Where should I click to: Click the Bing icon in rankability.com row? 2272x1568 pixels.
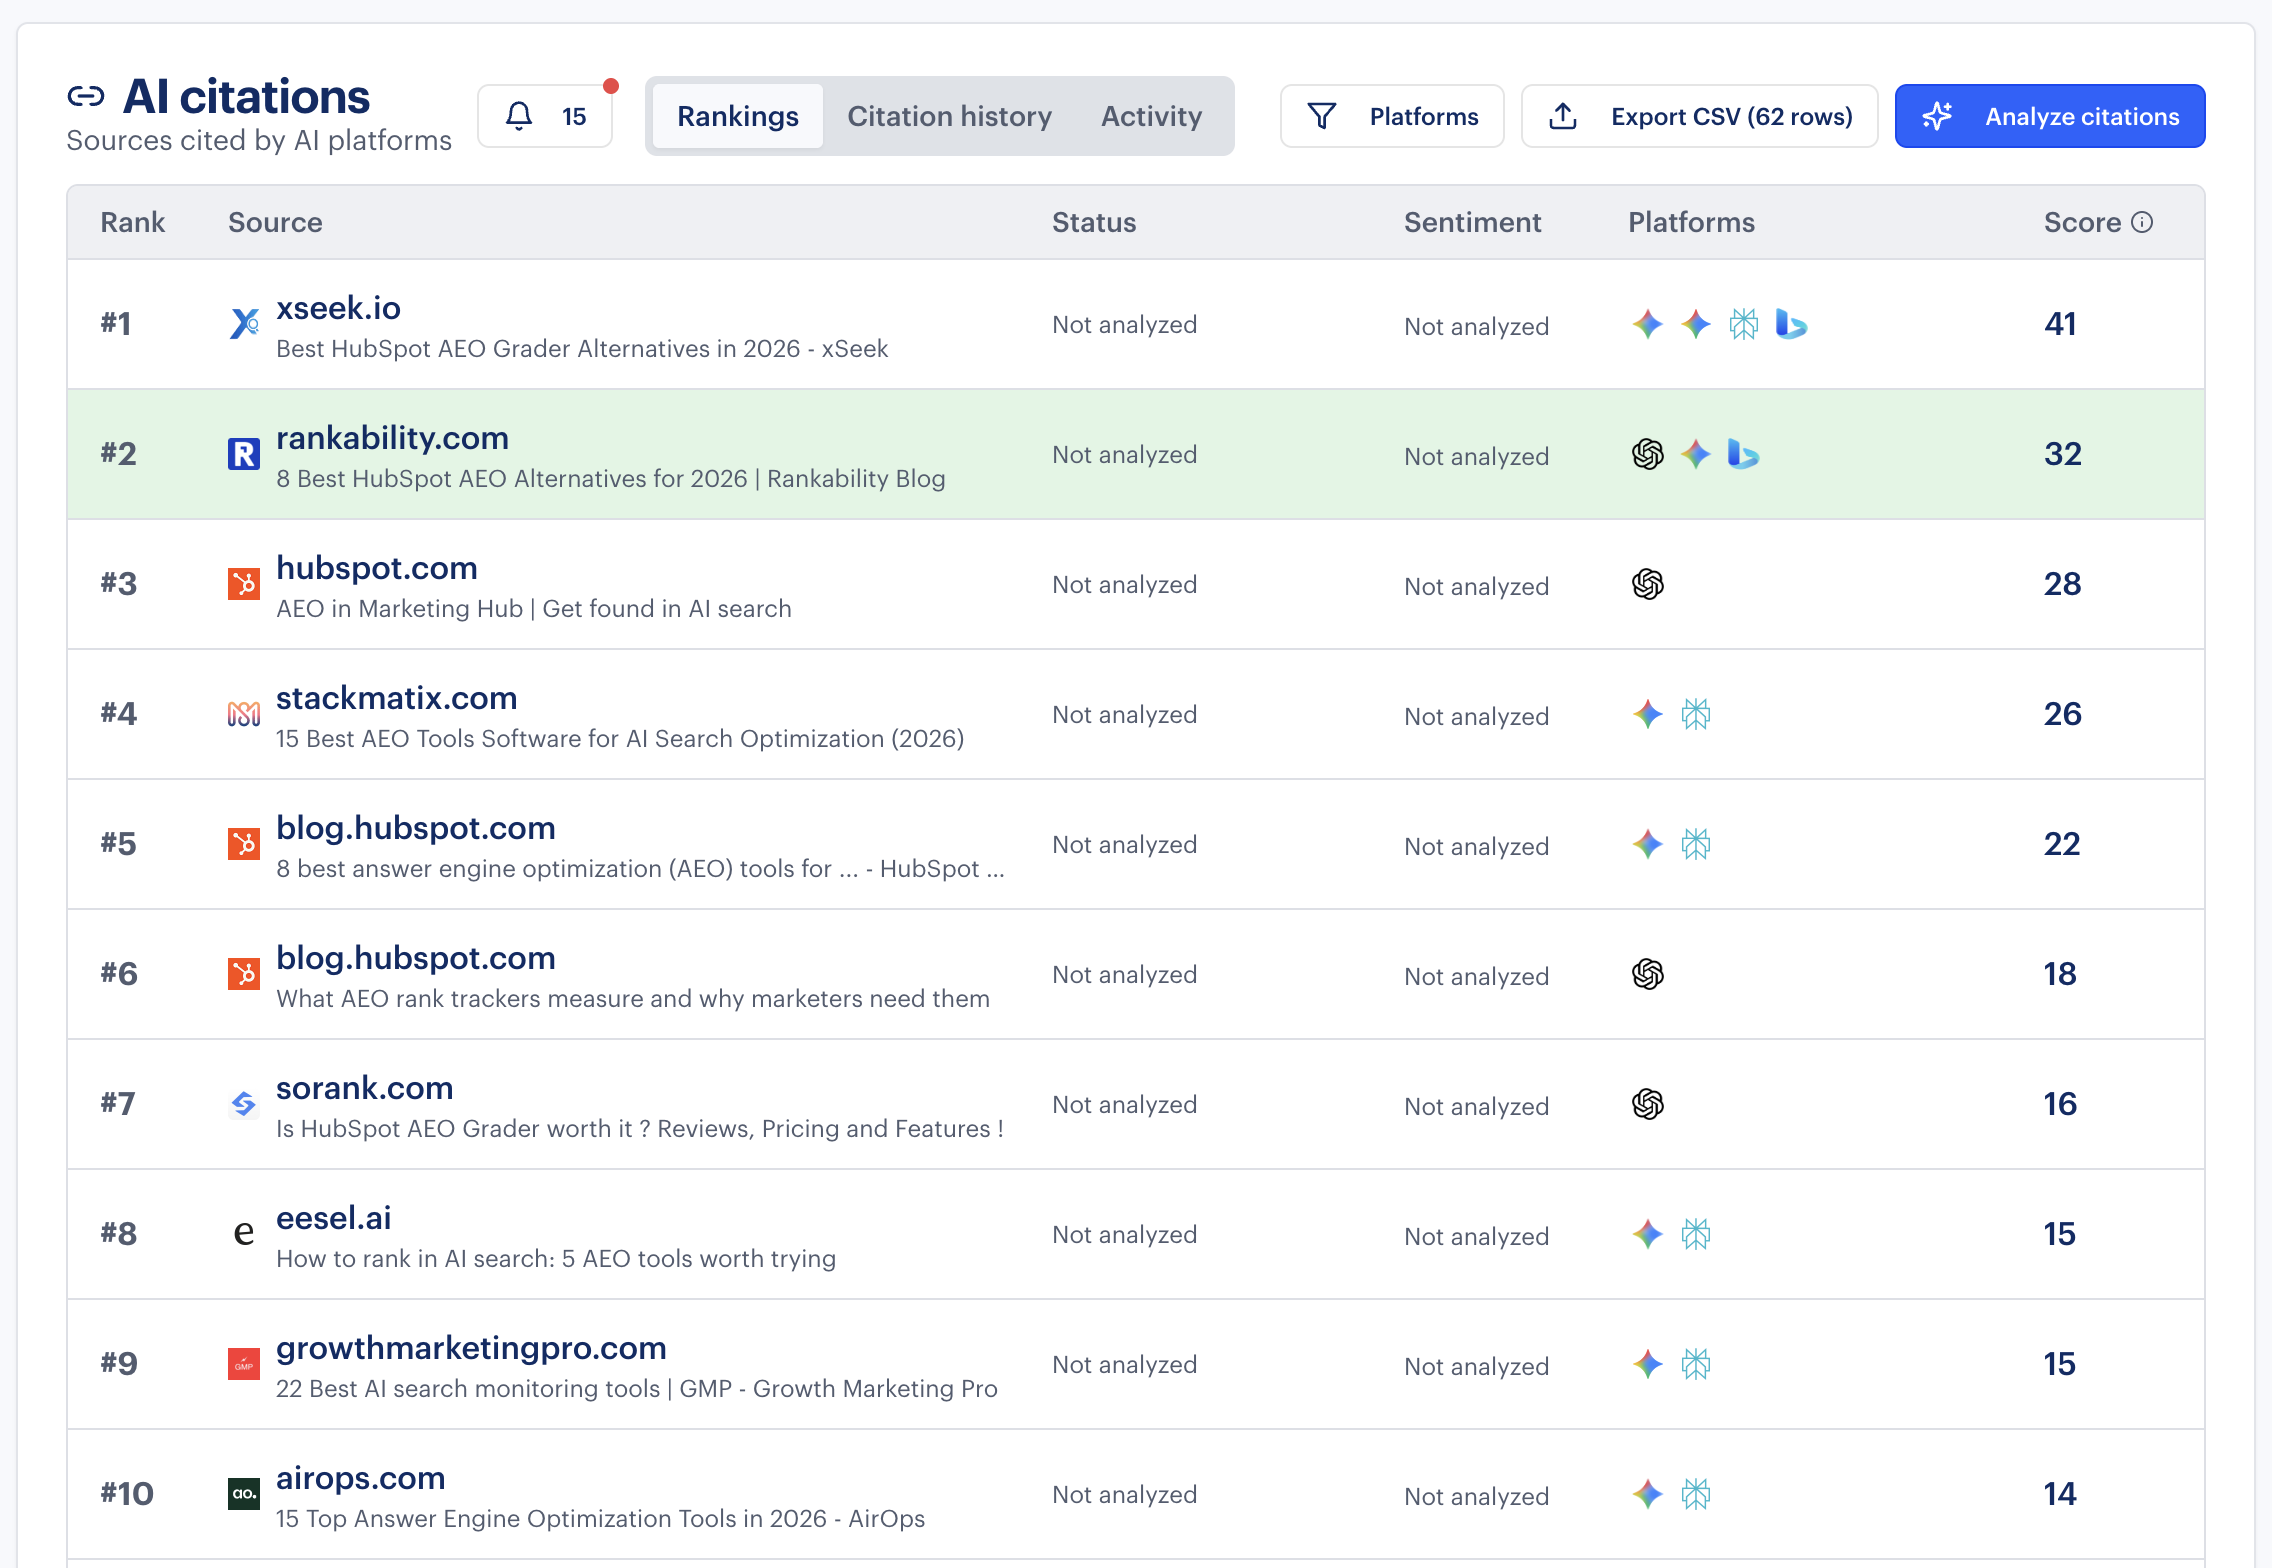(1743, 455)
